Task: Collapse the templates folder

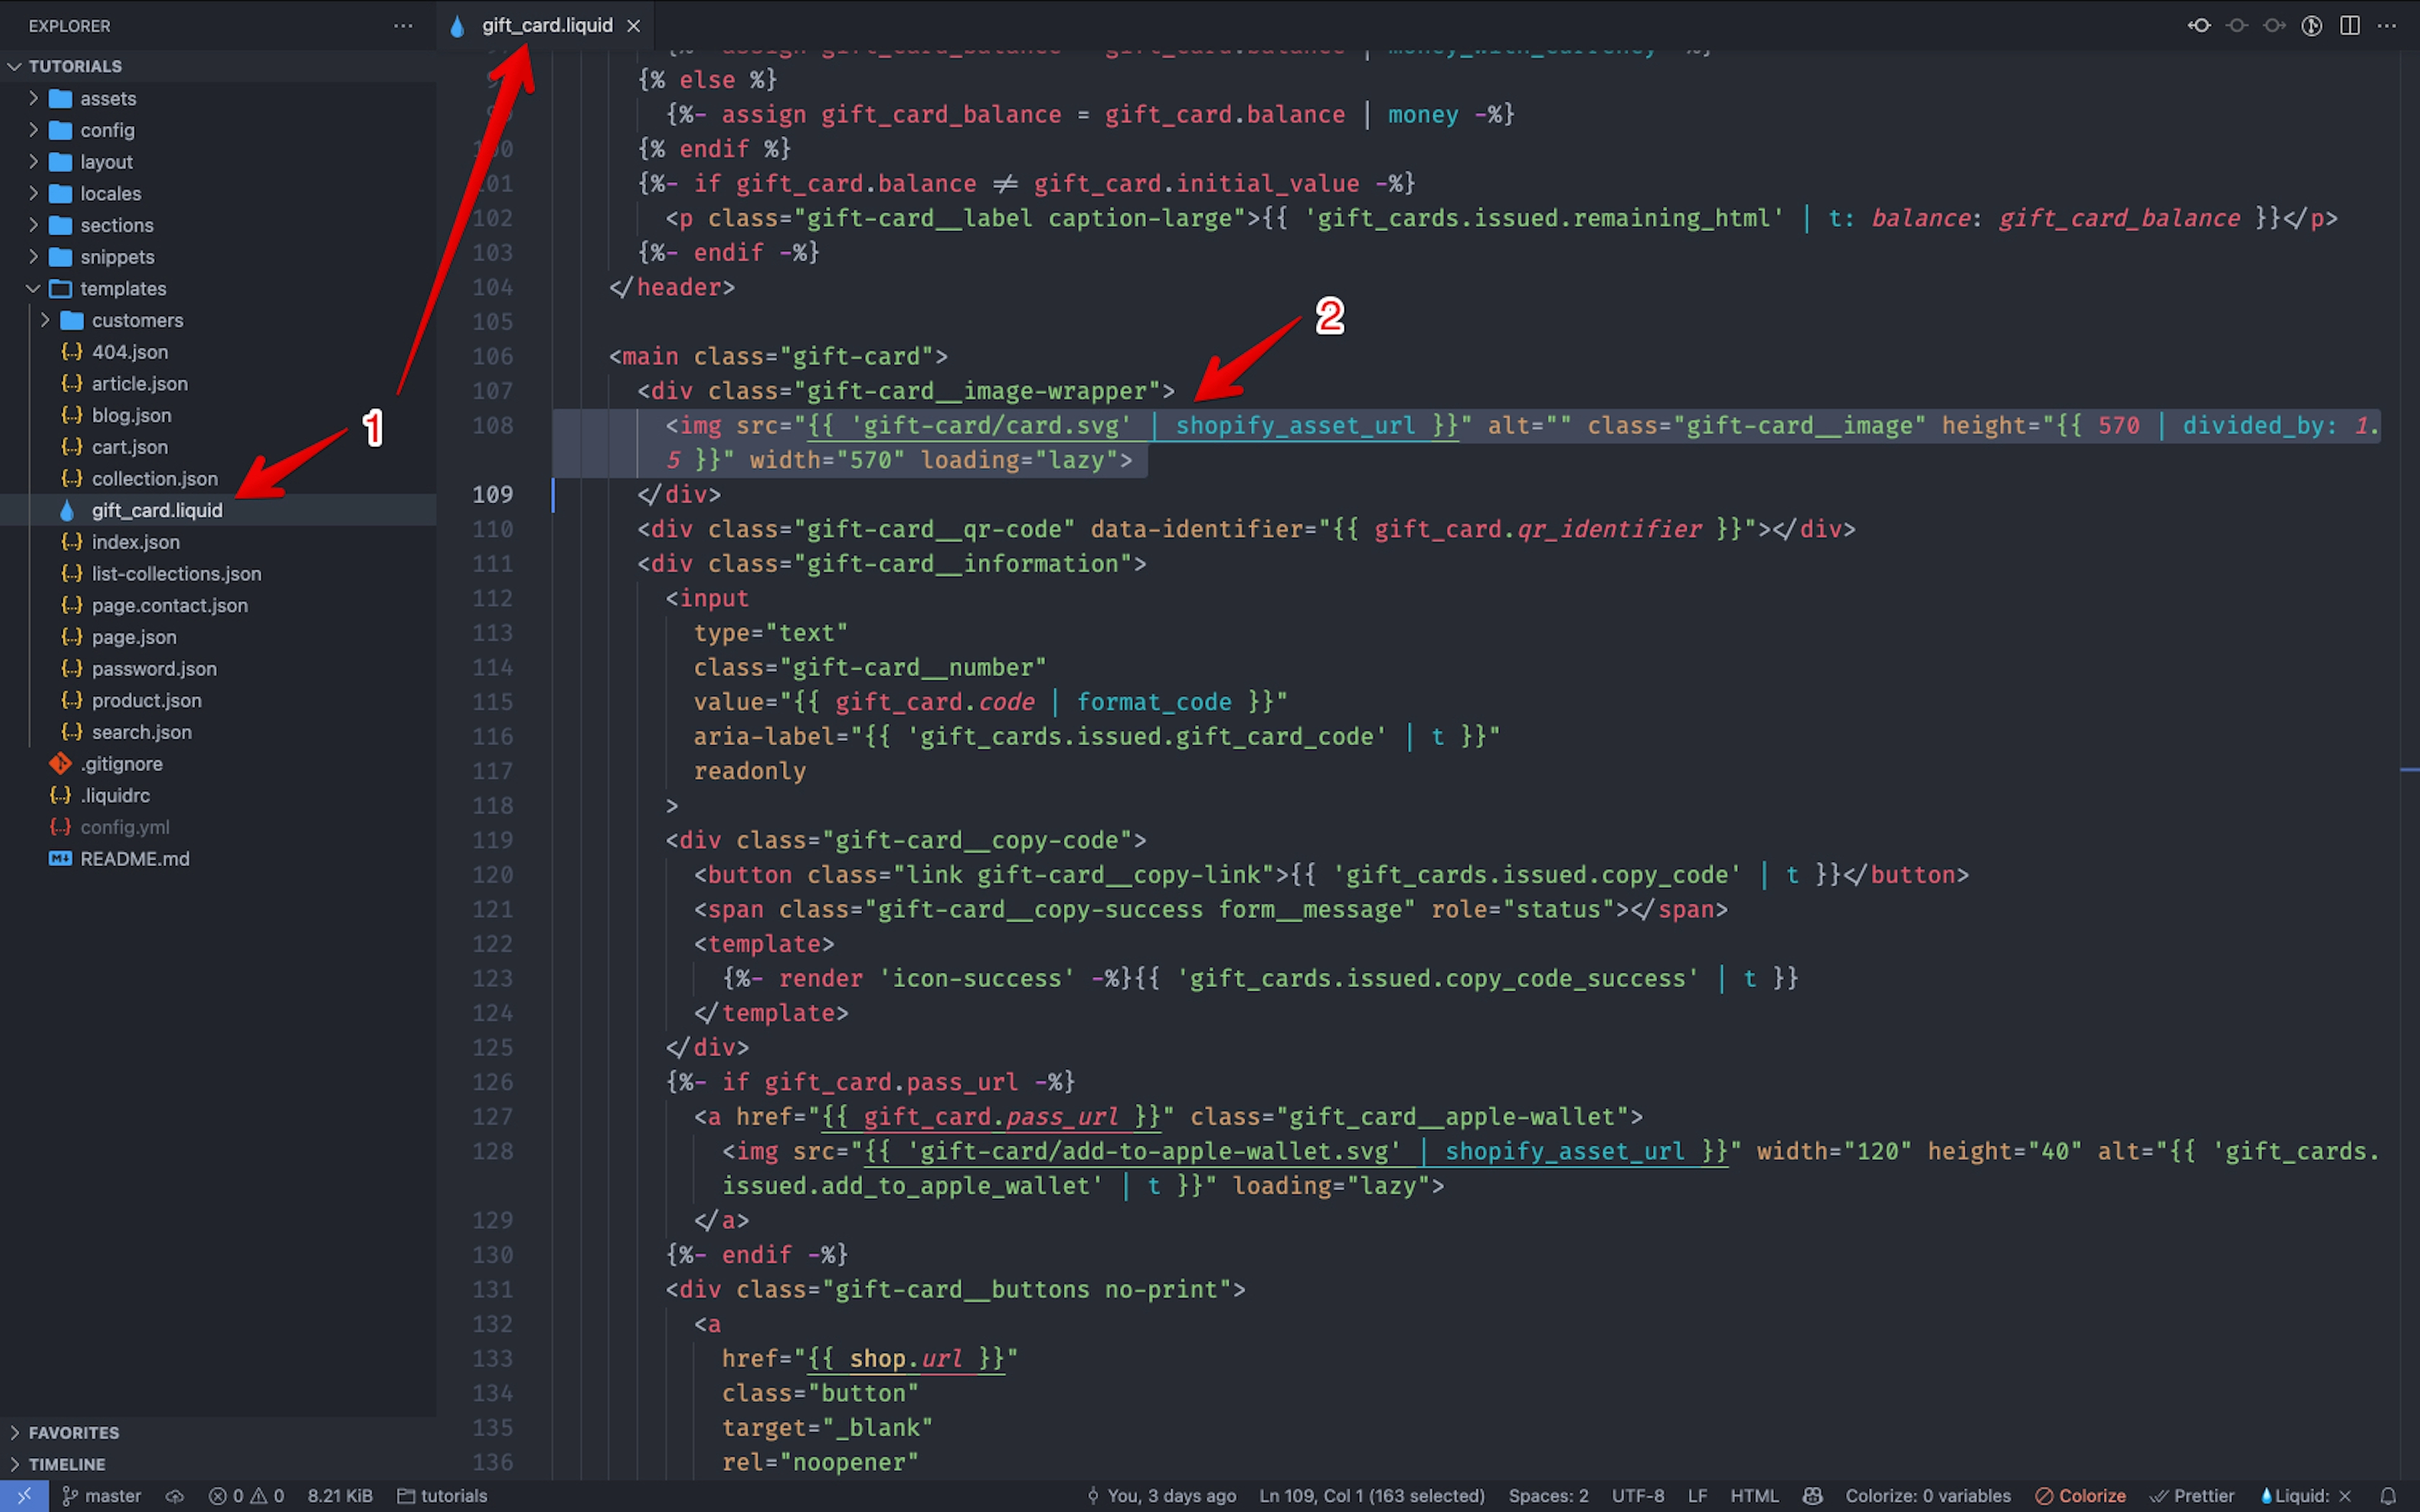Action: [218, 288]
